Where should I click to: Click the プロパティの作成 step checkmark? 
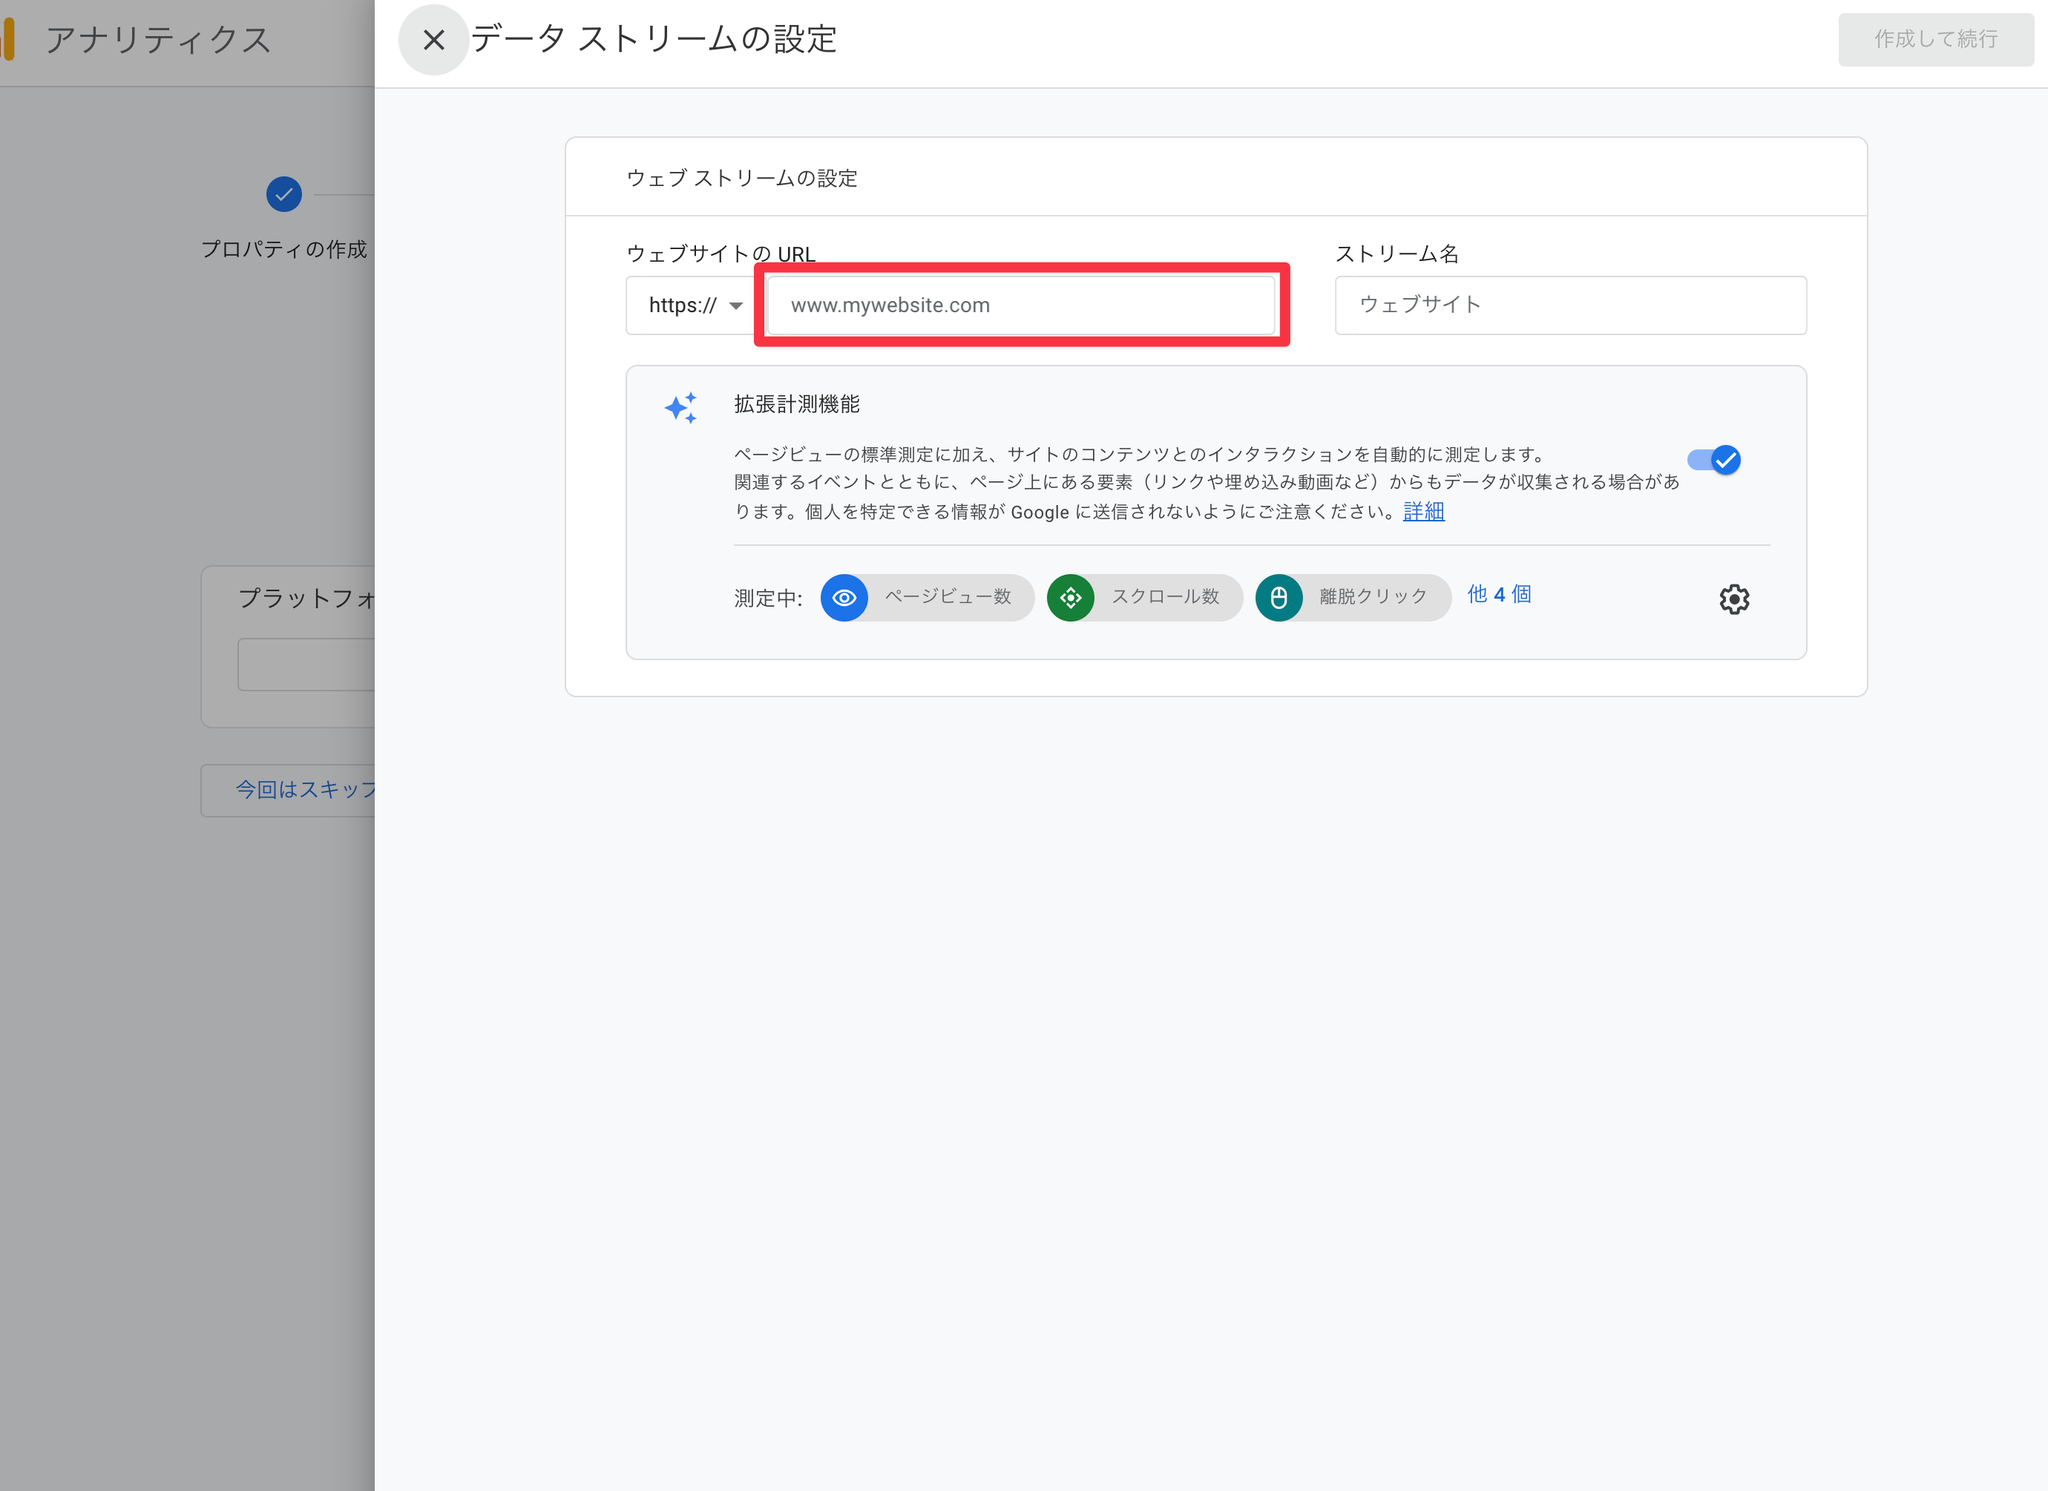[x=284, y=194]
